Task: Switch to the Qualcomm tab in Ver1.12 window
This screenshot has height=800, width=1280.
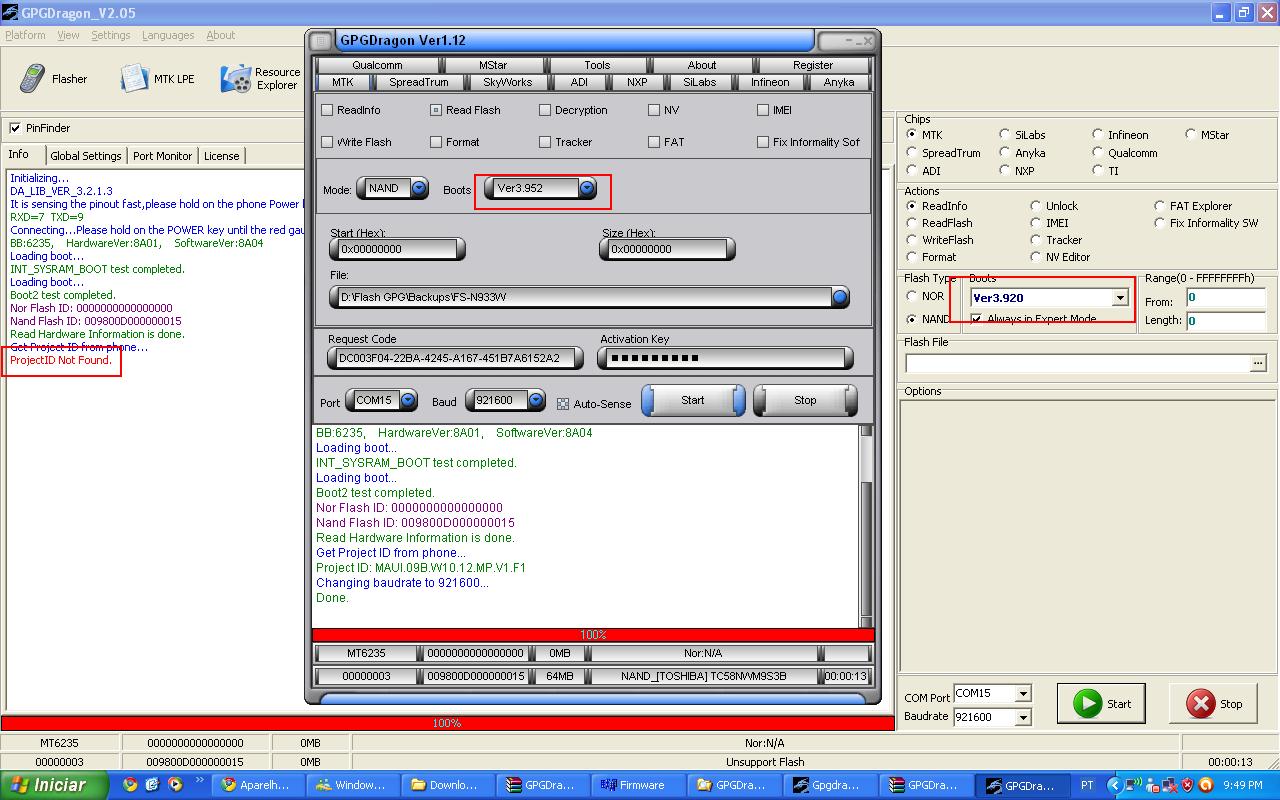Action: [377, 65]
